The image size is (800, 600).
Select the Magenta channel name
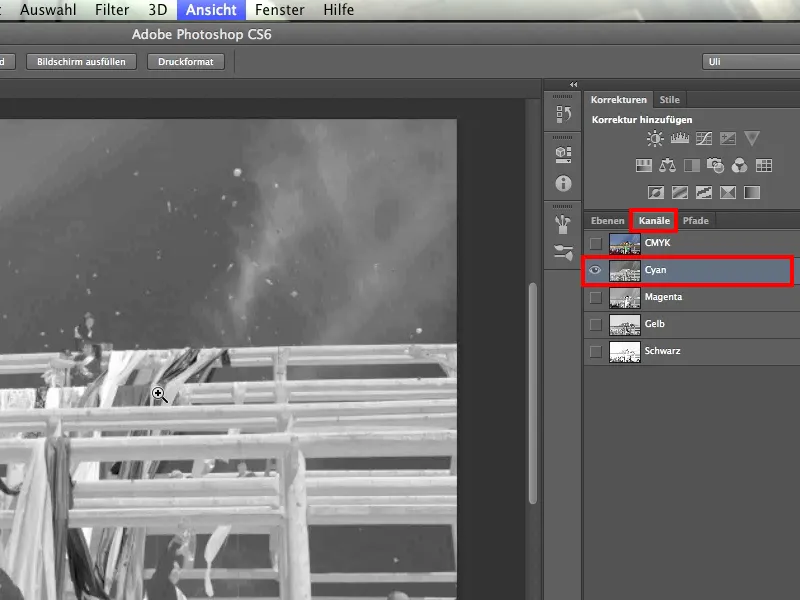point(663,297)
